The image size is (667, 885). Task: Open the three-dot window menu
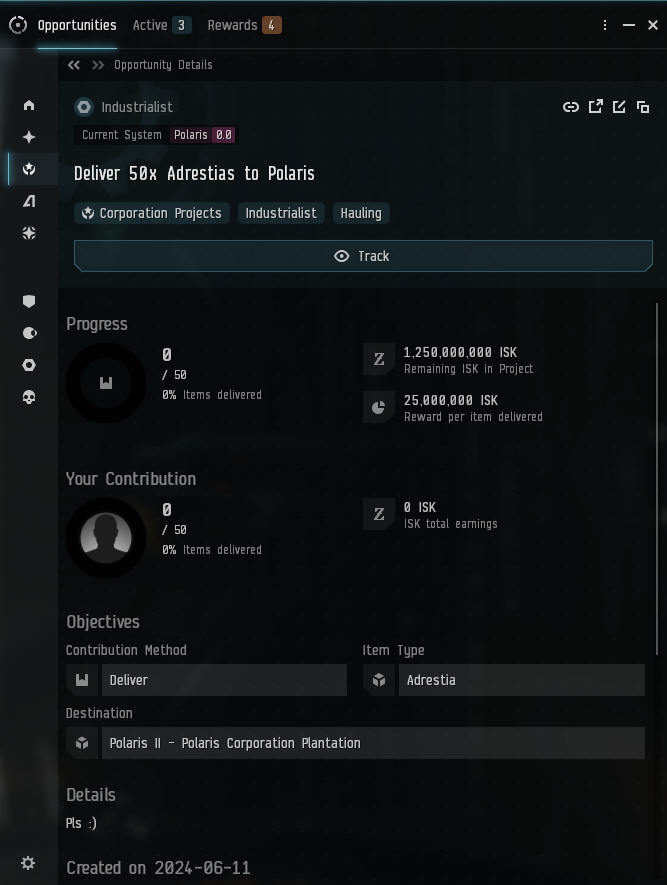coord(605,25)
